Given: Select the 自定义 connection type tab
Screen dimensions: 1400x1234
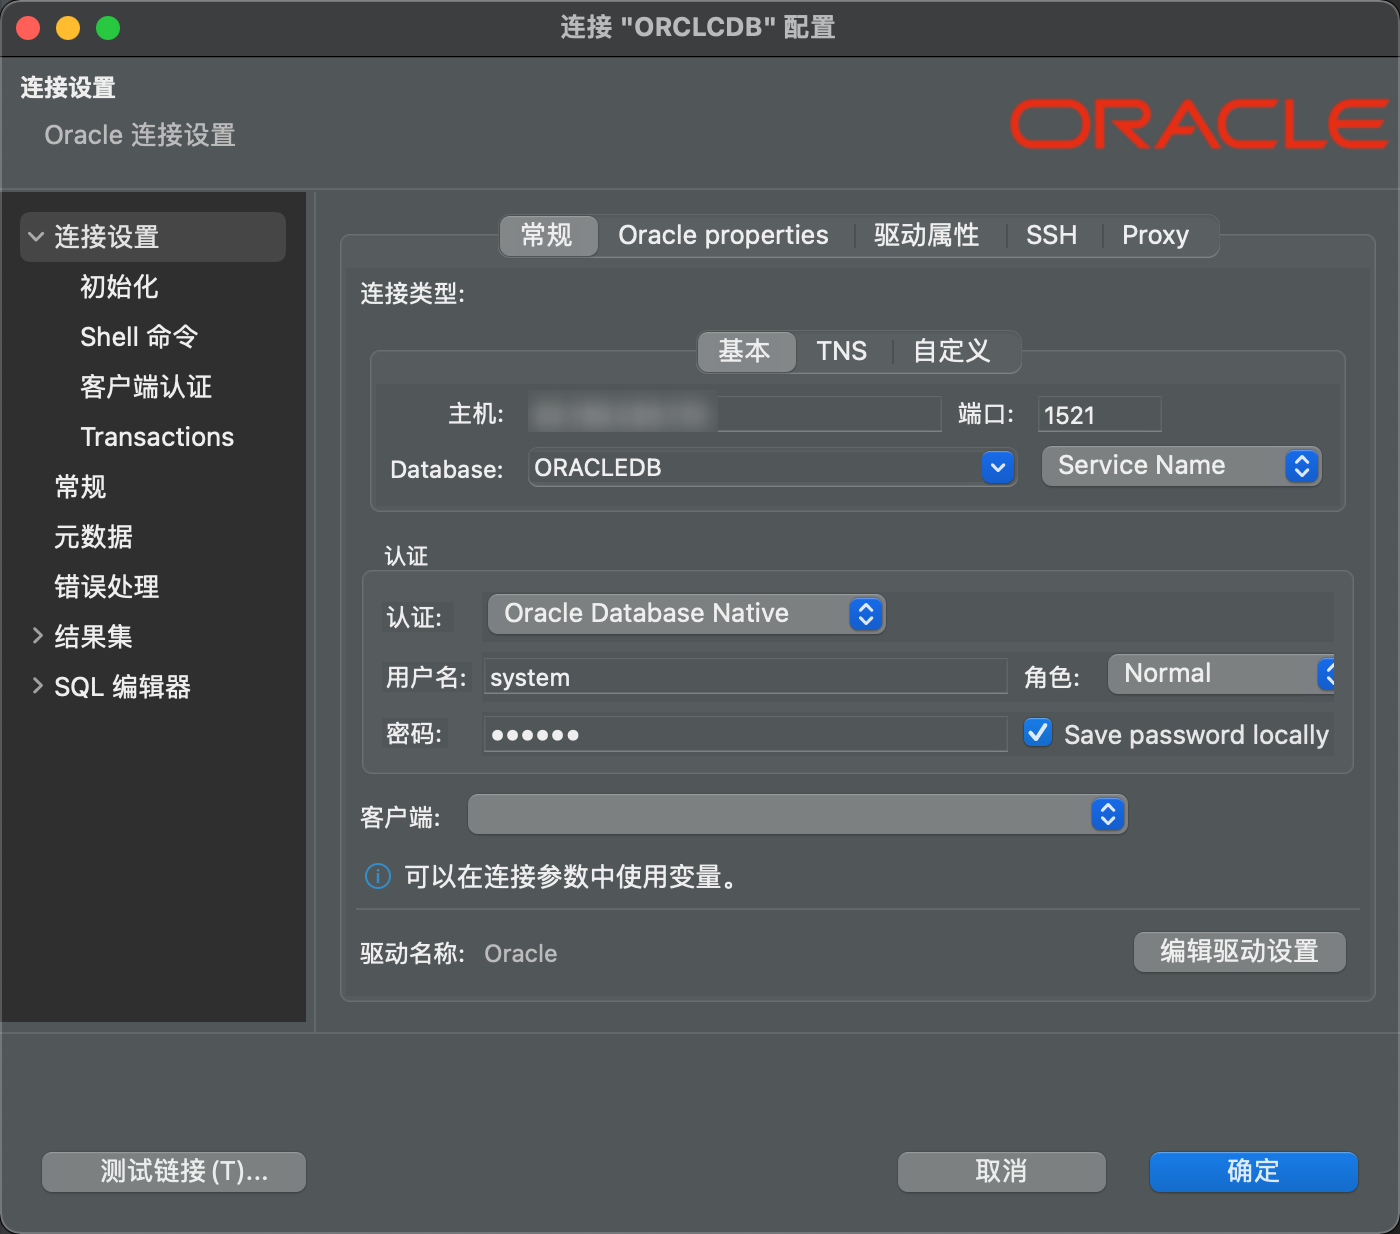Looking at the screenshot, I should (x=952, y=352).
